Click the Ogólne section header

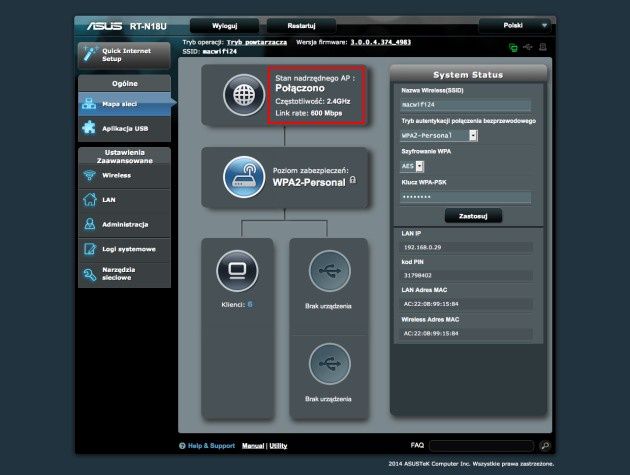coord(125,84)
